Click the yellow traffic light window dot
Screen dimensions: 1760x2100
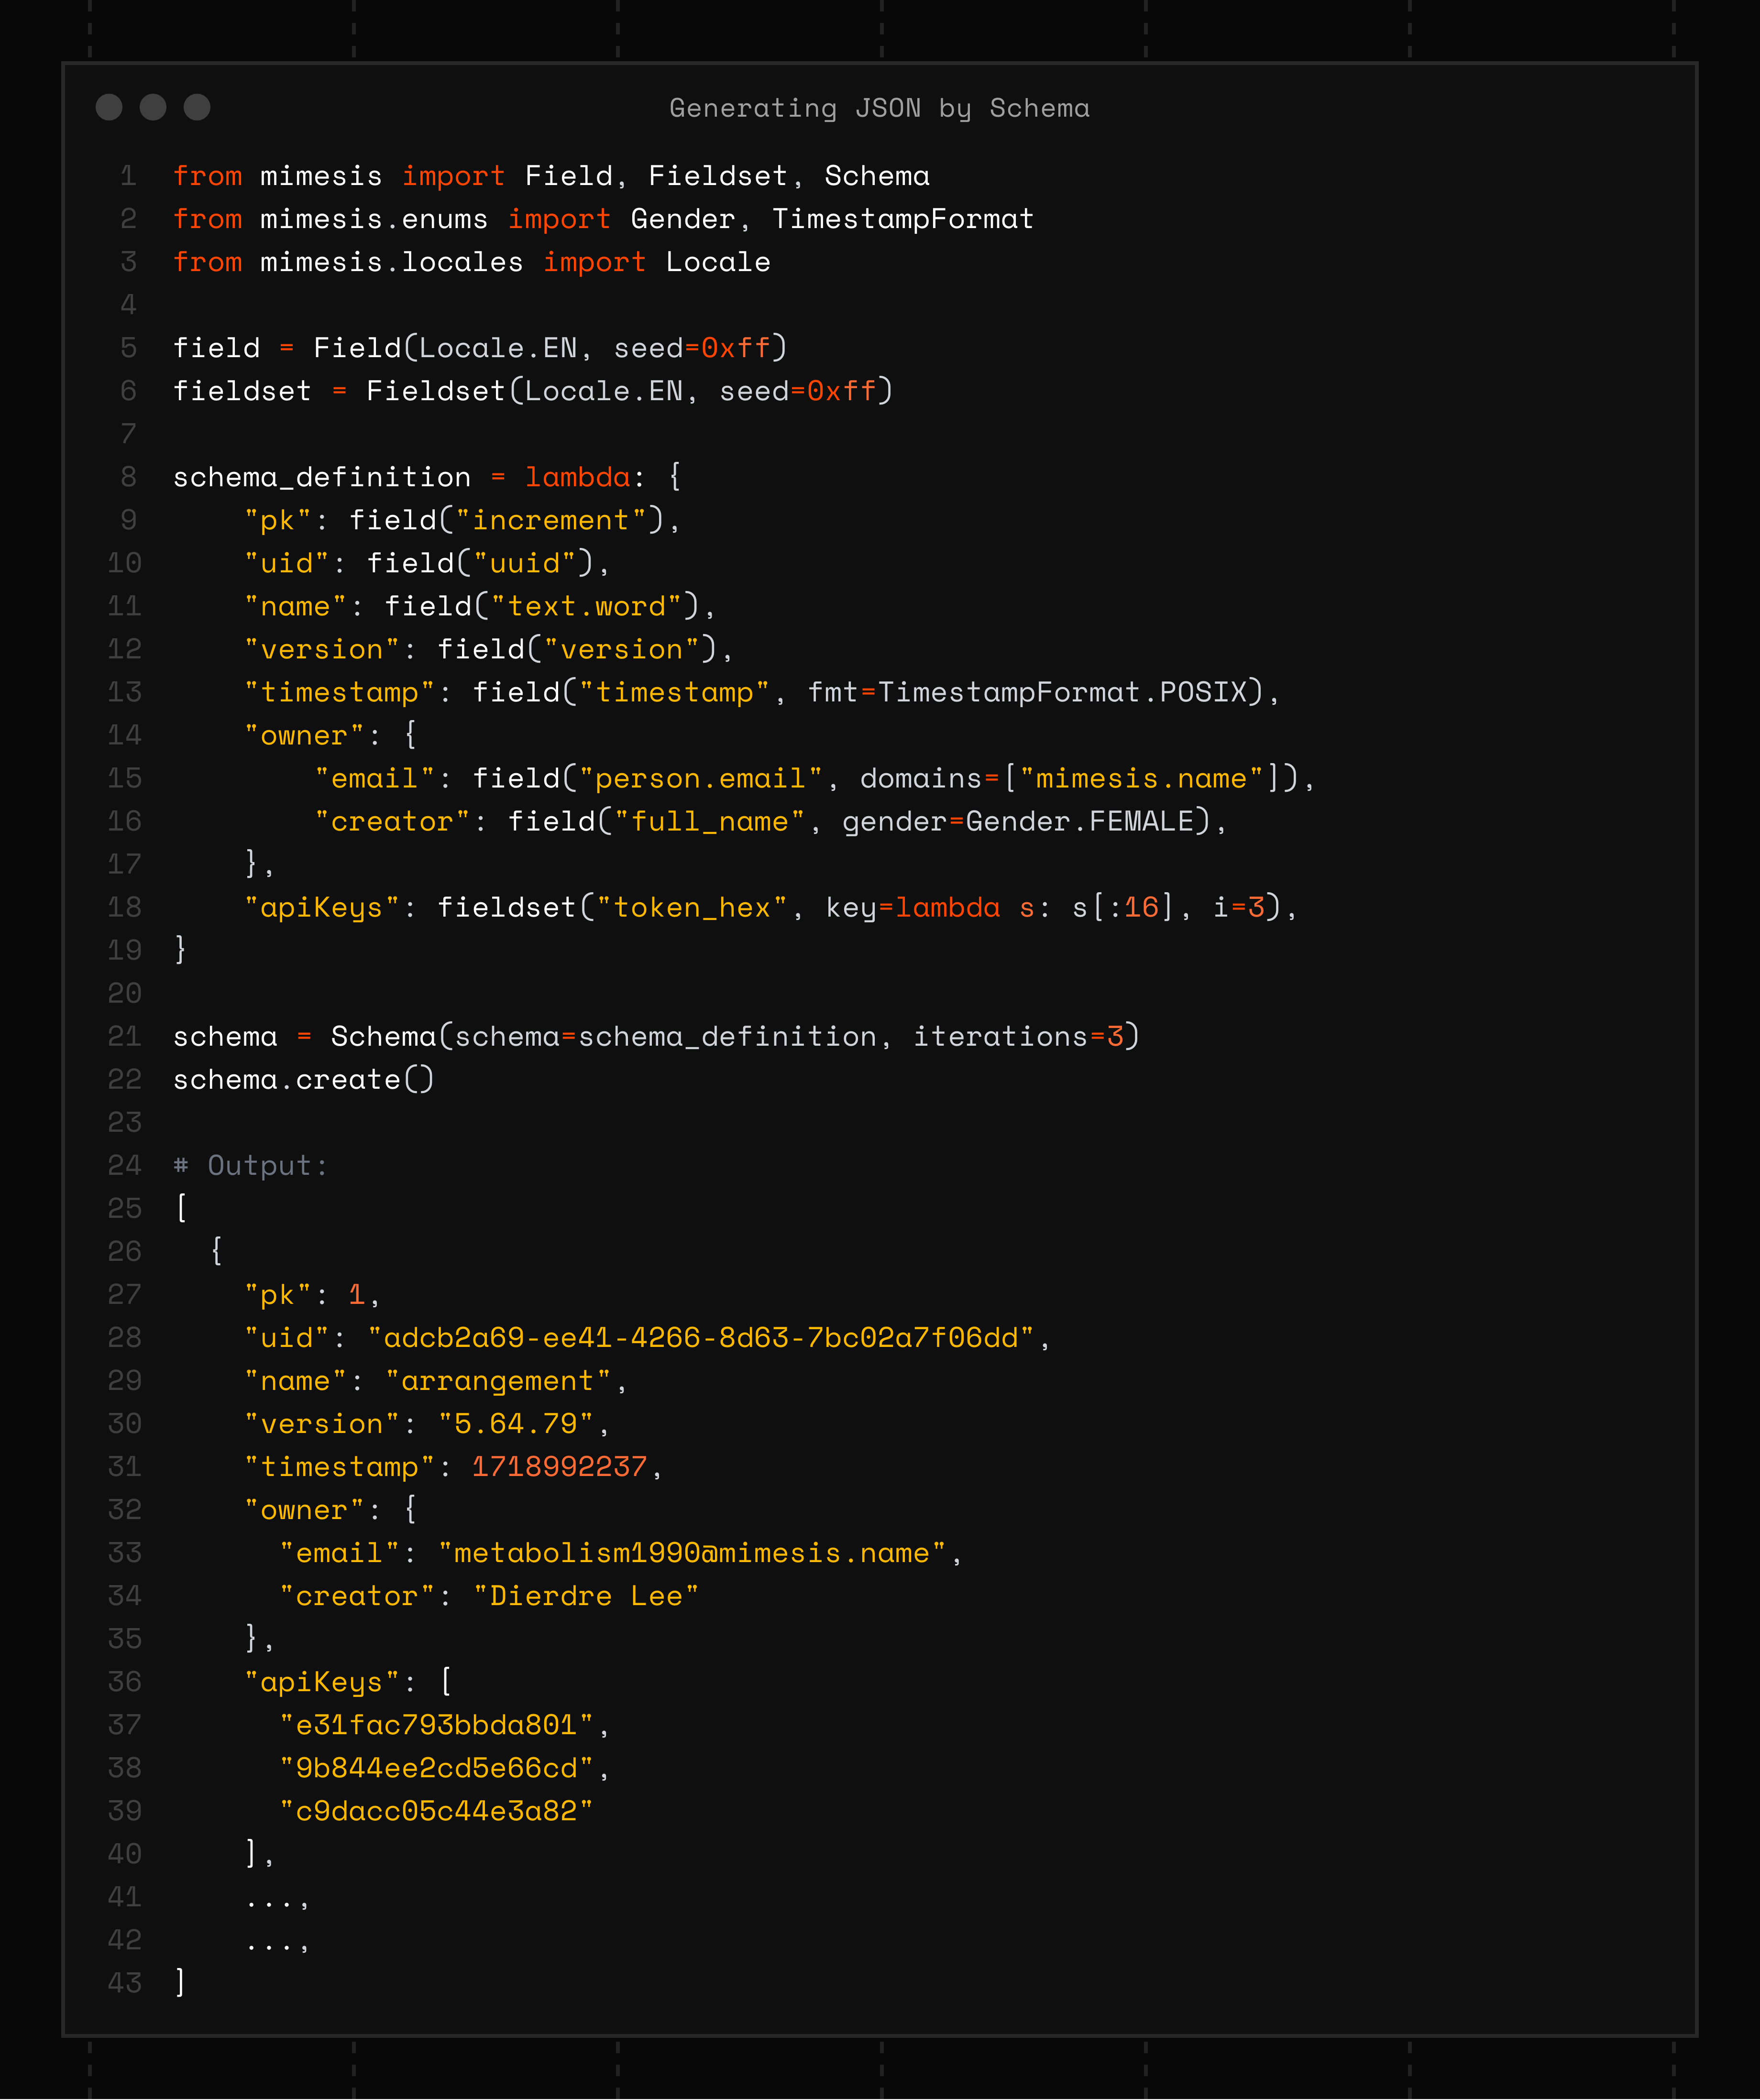[x=152, y=107]
